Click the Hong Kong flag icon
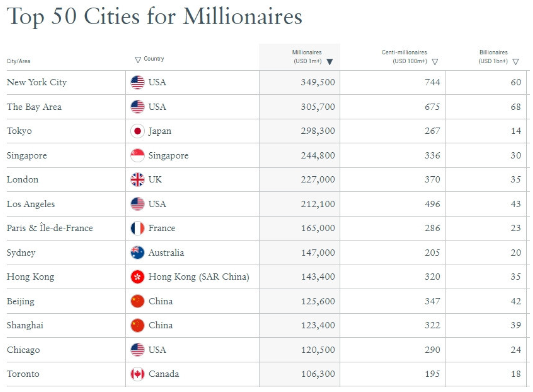Viewport: 533px width, 392px height. point(137,277)
